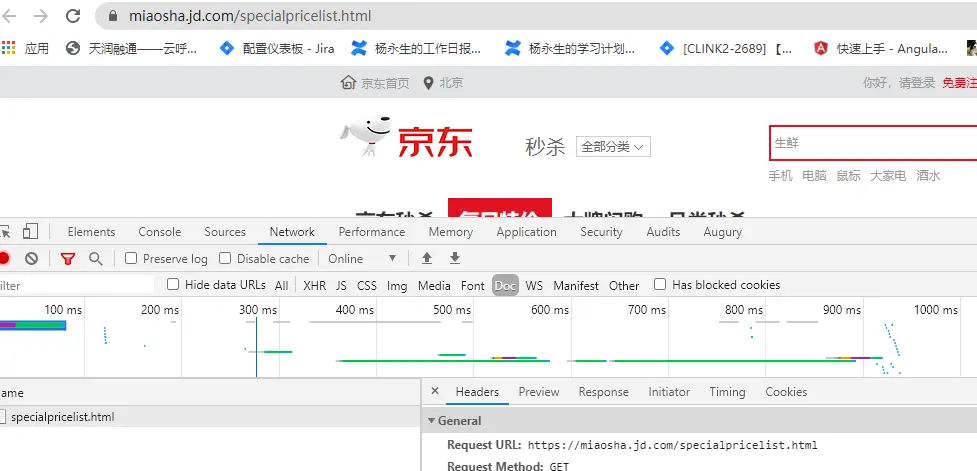Viewport: 977px width, 471px height.
Task: Enable Preserve log checkbox
Action: (x=131, y=259)
